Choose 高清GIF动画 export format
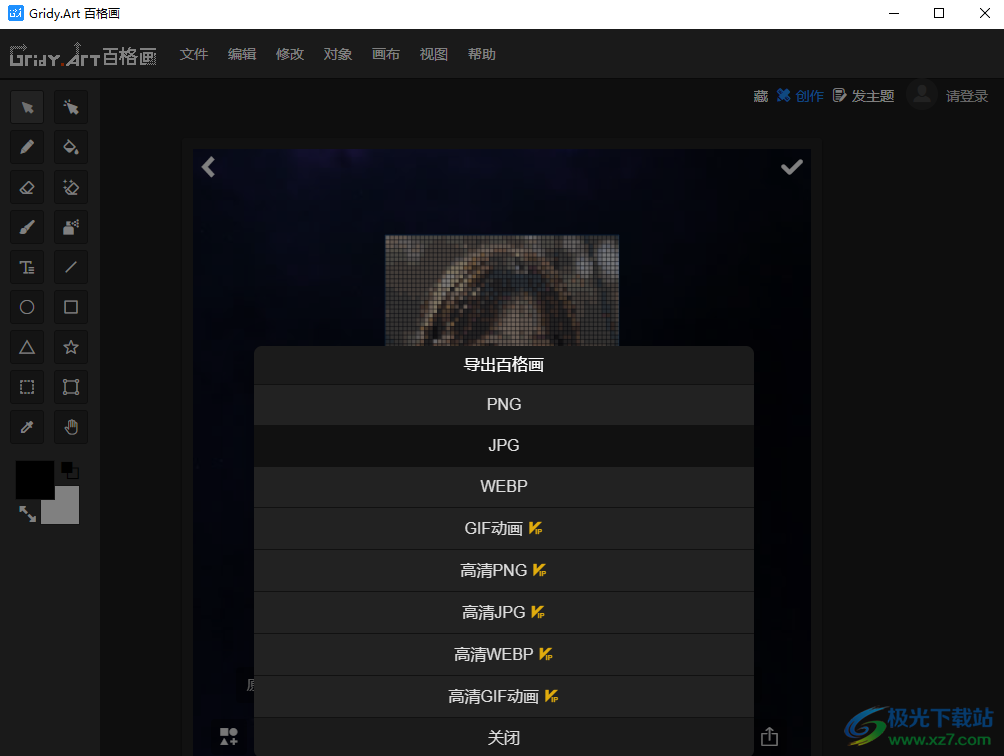 pyautogui.click(x=503, y=696)
